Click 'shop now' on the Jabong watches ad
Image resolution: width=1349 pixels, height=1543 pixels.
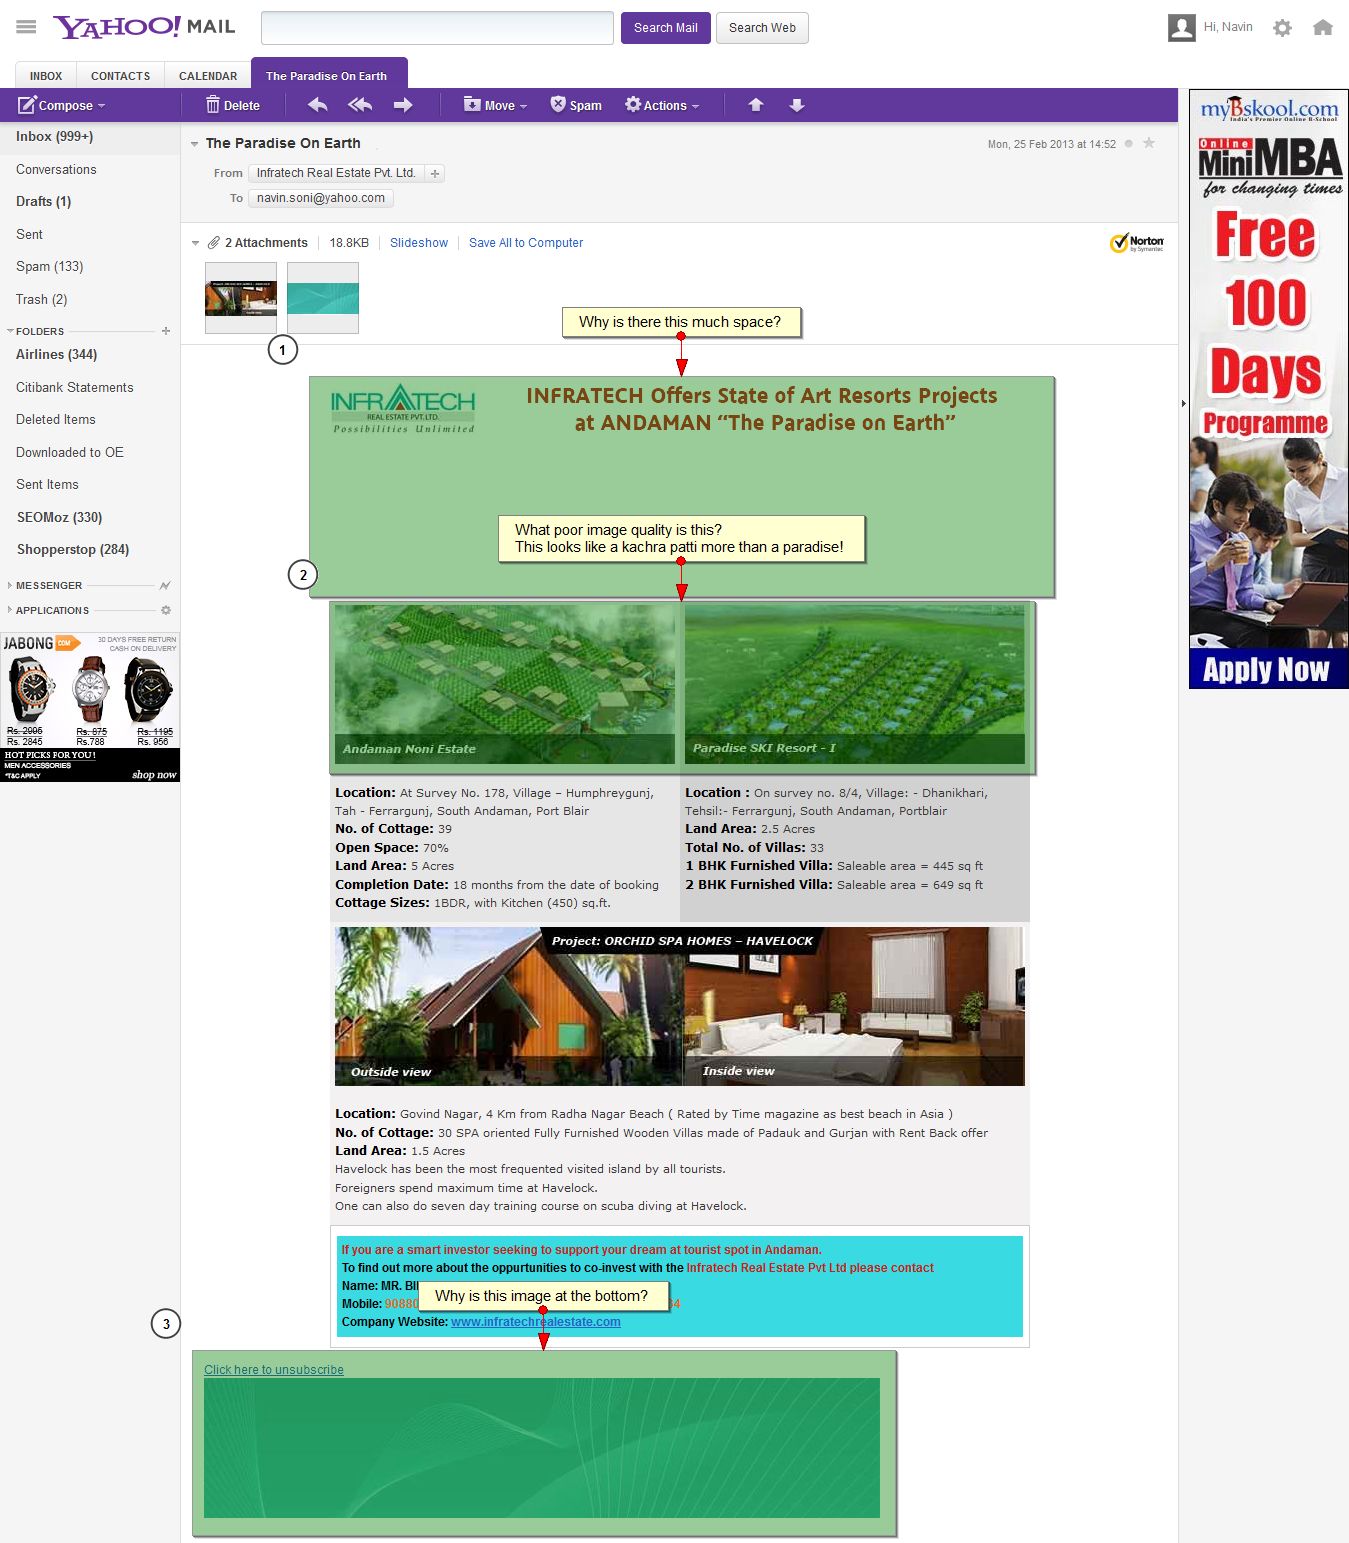pyautogui.click(x=154, y=775)
